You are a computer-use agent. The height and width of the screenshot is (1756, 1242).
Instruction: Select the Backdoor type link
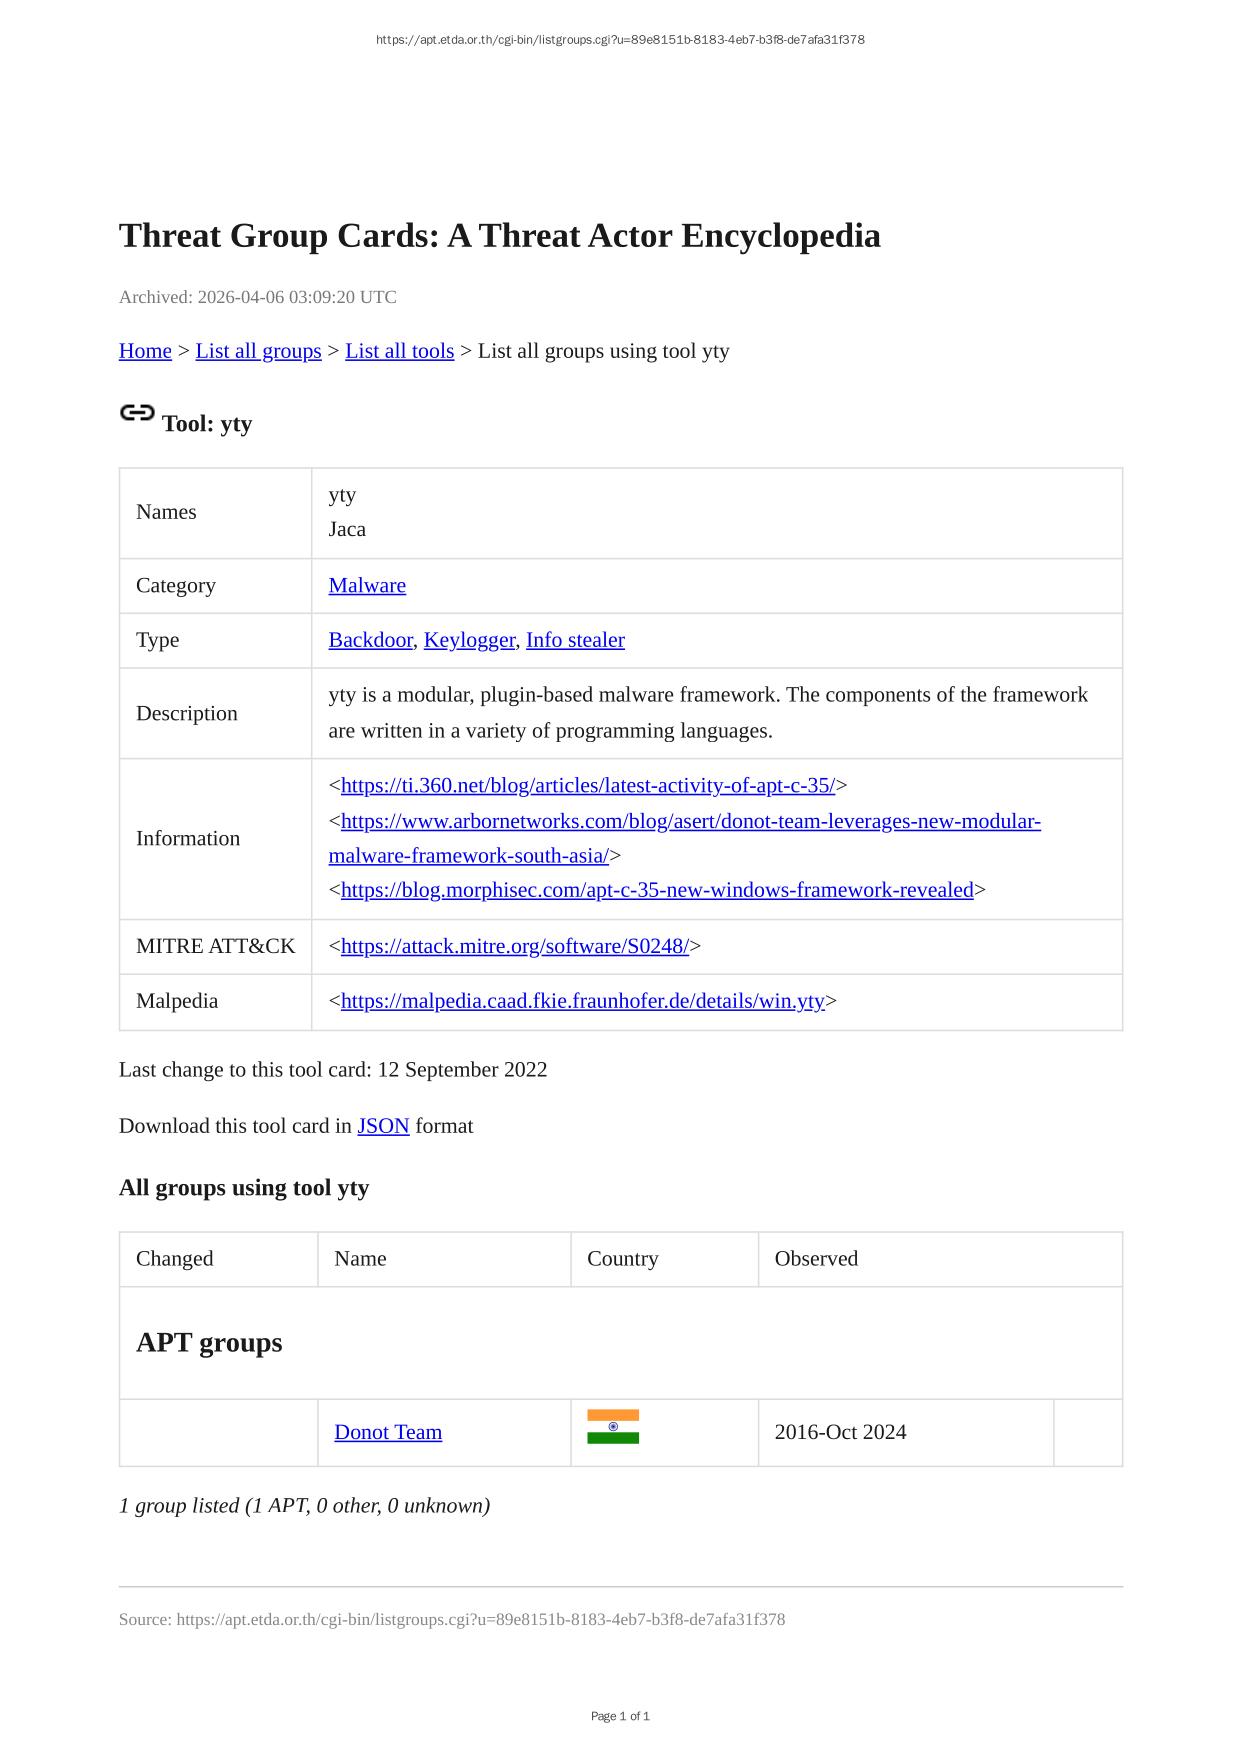[370, 640]
